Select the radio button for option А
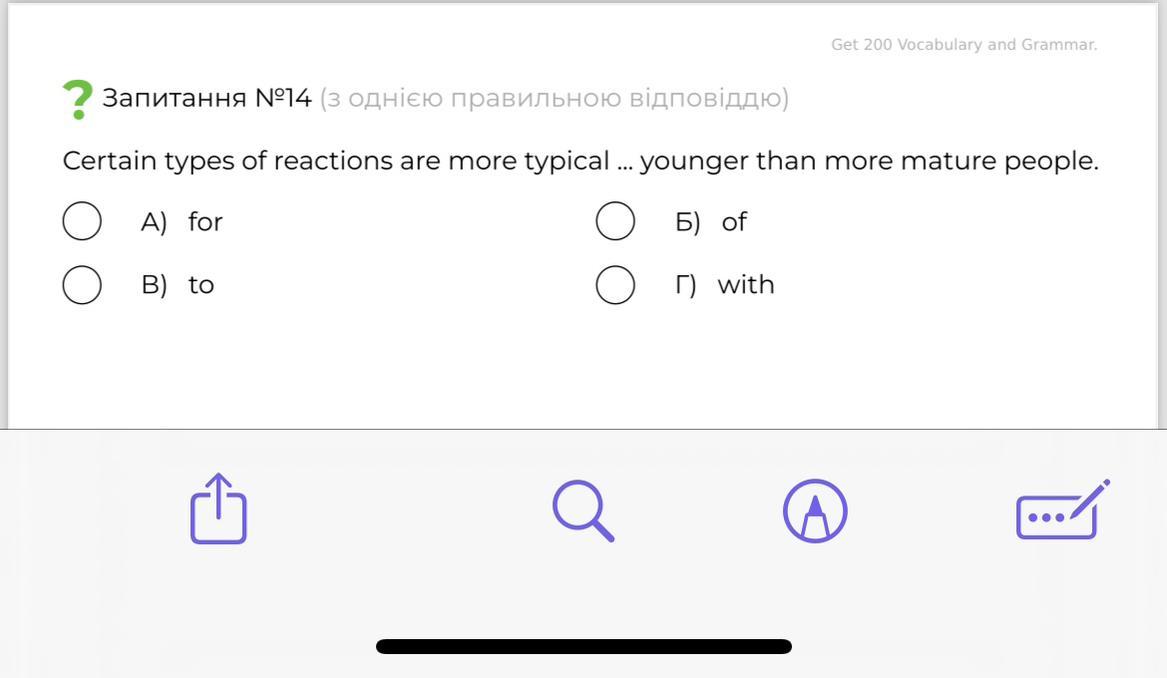Image resolution: width=1167 pixels, height=678 pixels. tap(82, 221)
